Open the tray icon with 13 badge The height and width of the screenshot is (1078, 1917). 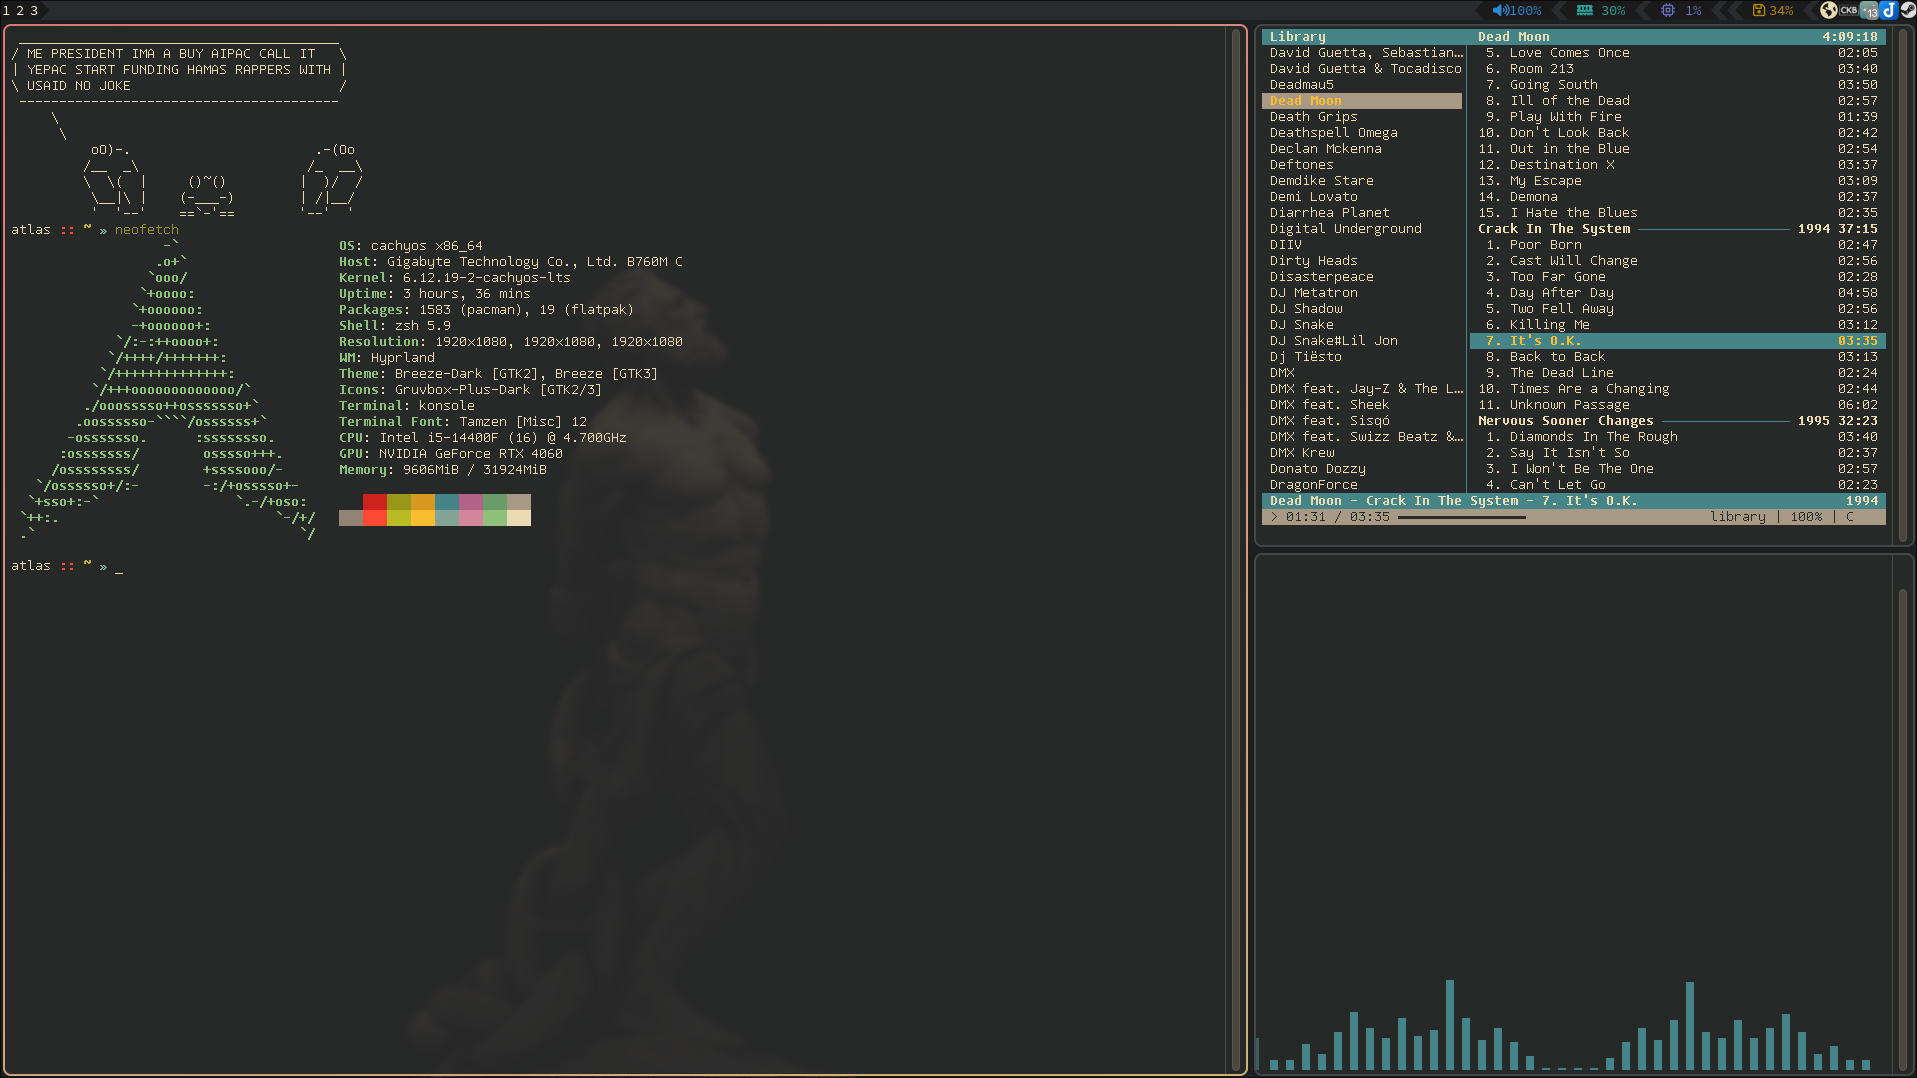pyautogui.click(x=1869, y=10)
